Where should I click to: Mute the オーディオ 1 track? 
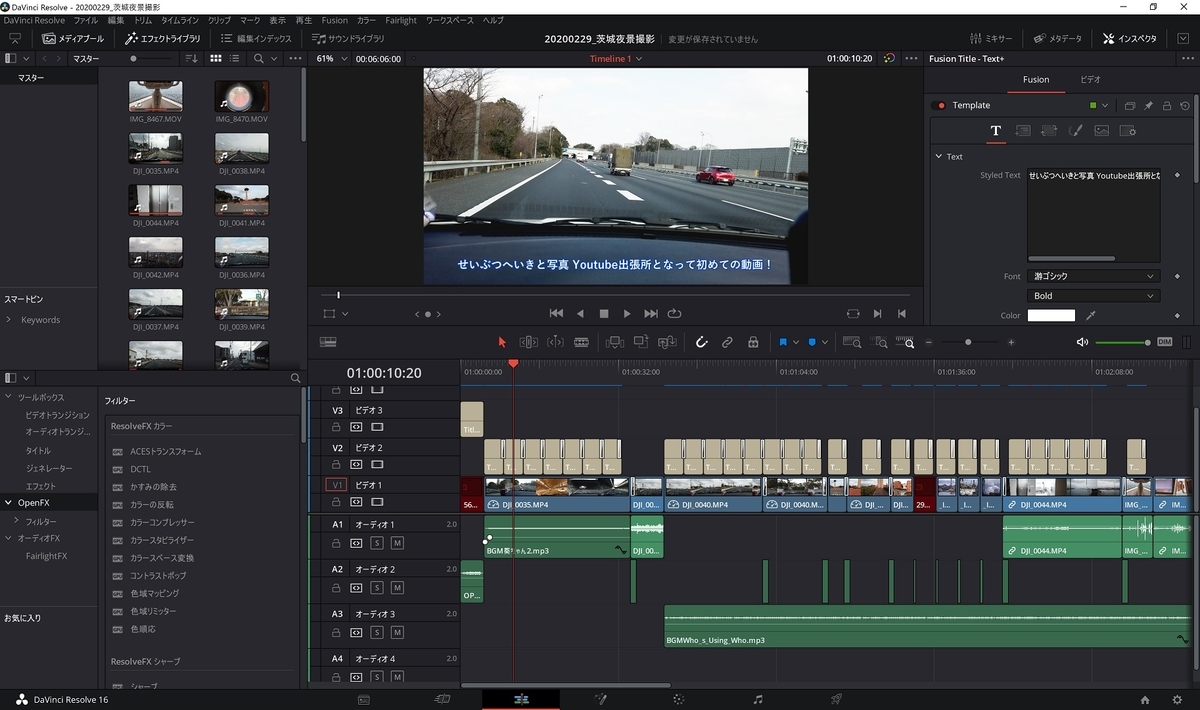(397, 543)
